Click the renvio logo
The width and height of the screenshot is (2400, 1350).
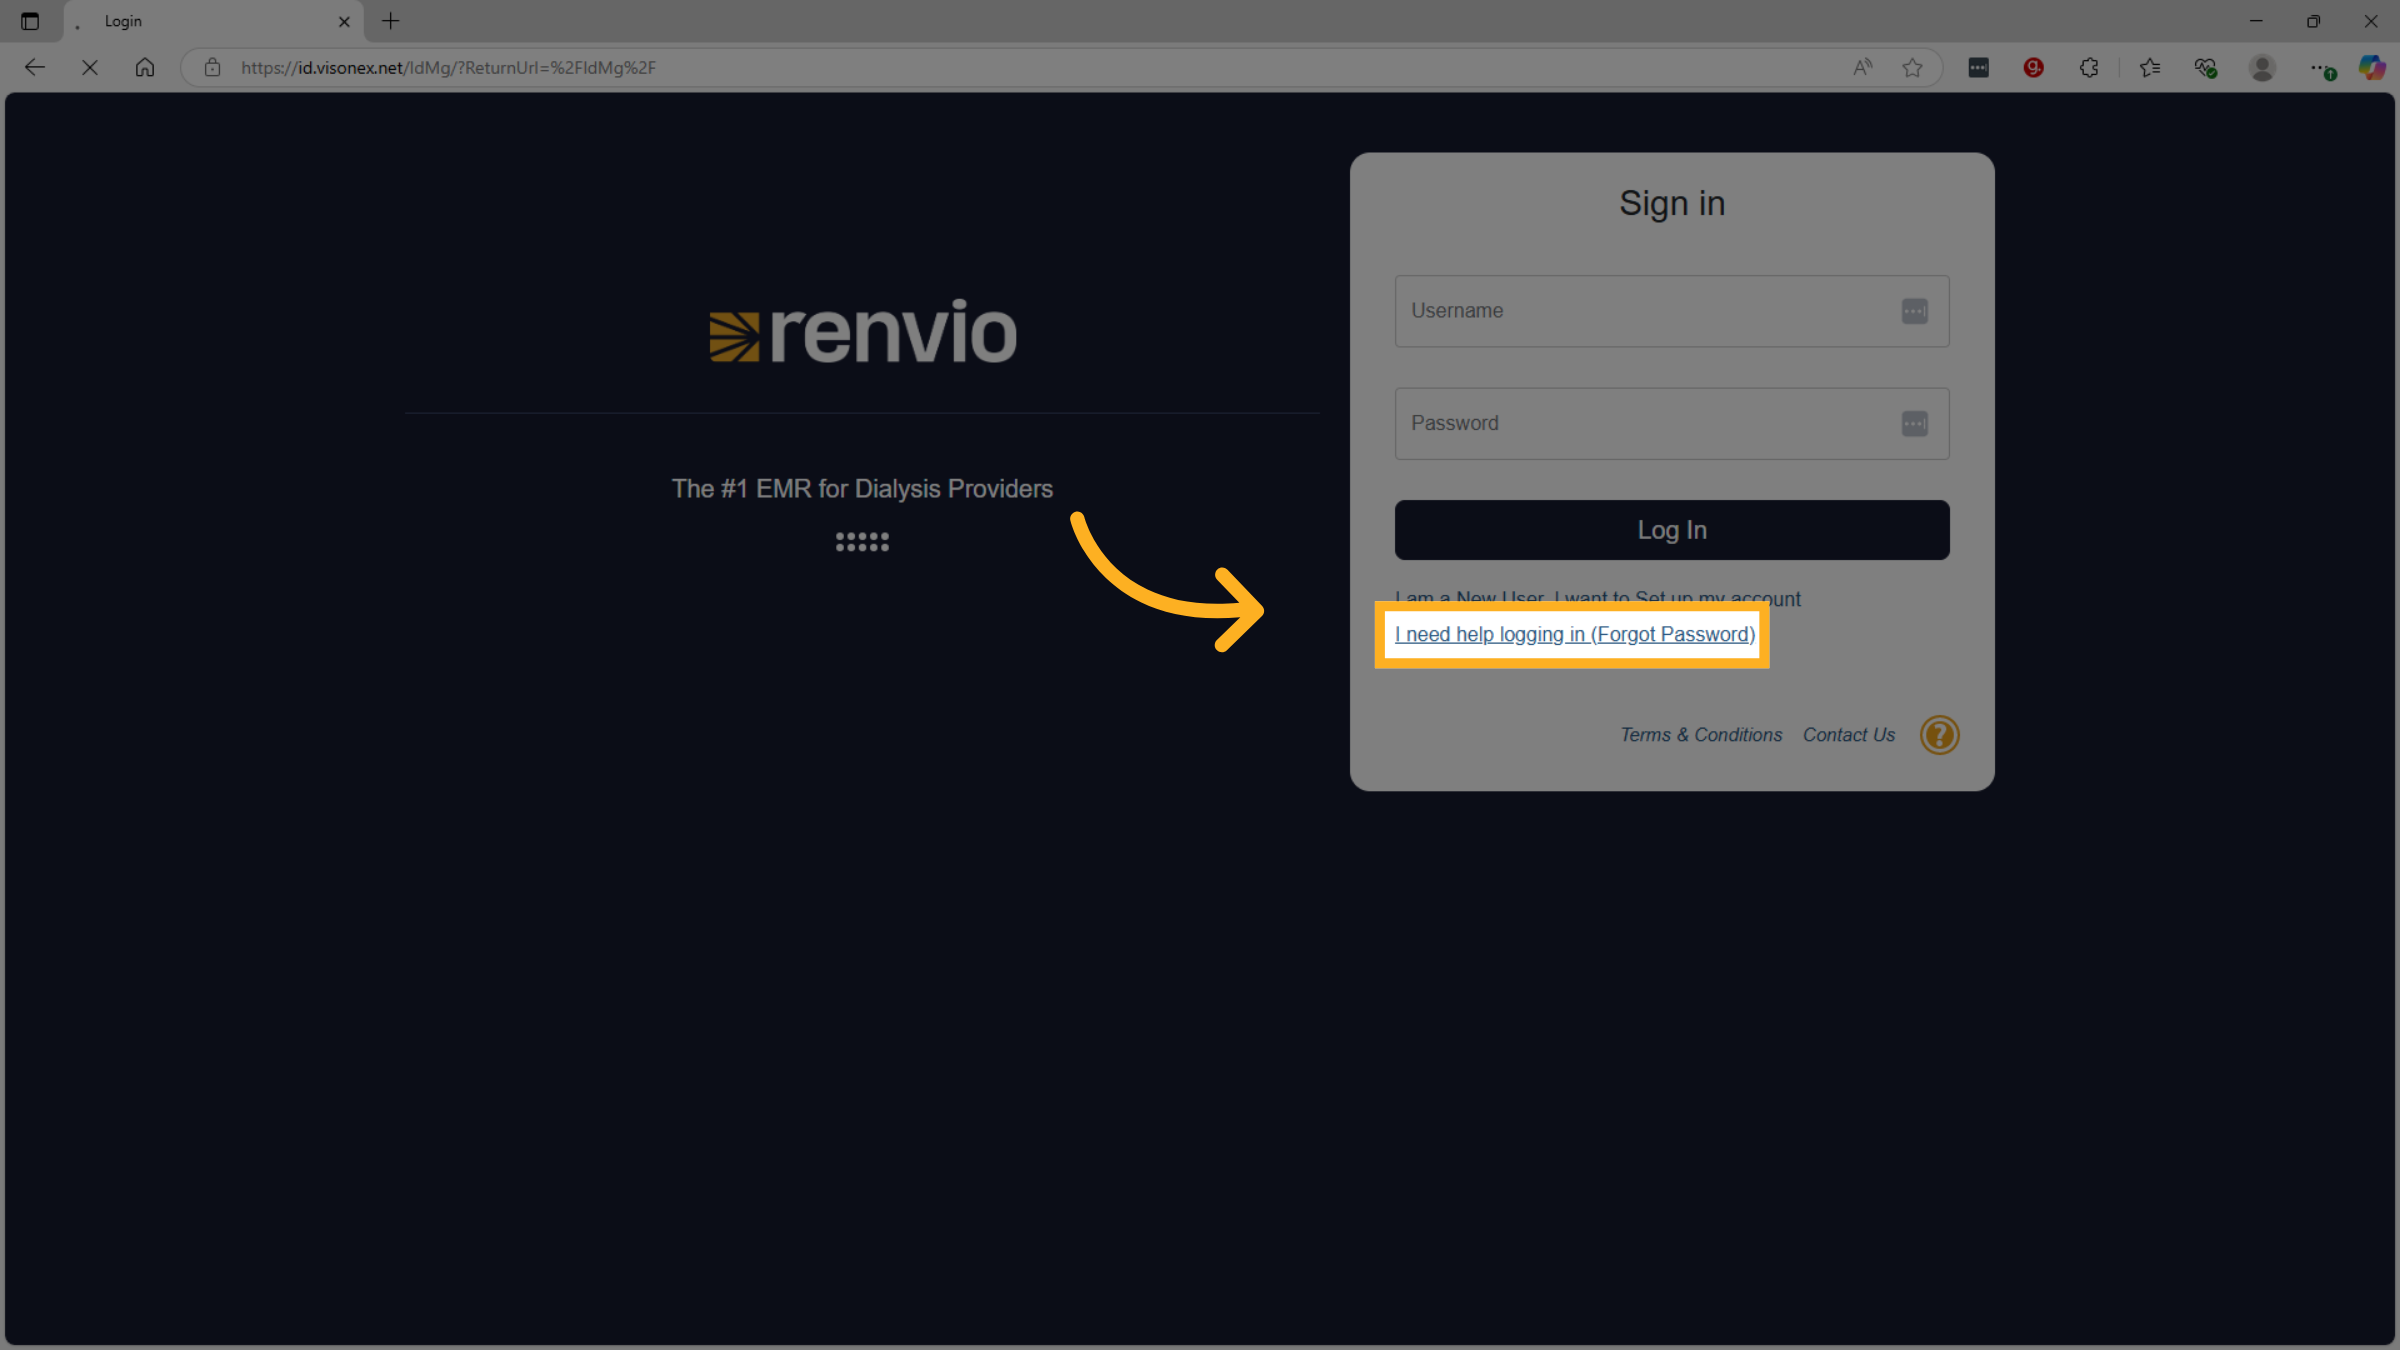pos(863,332)
